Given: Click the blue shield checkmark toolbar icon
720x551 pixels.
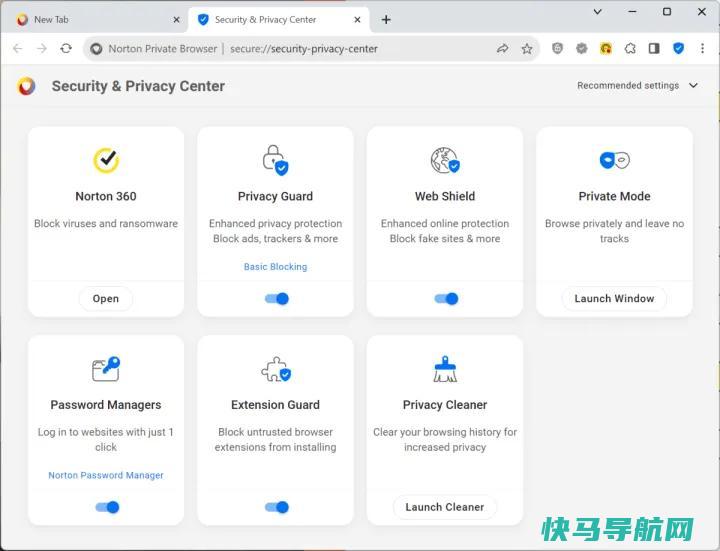Looking at the screenshot, I should coord(678,48).
